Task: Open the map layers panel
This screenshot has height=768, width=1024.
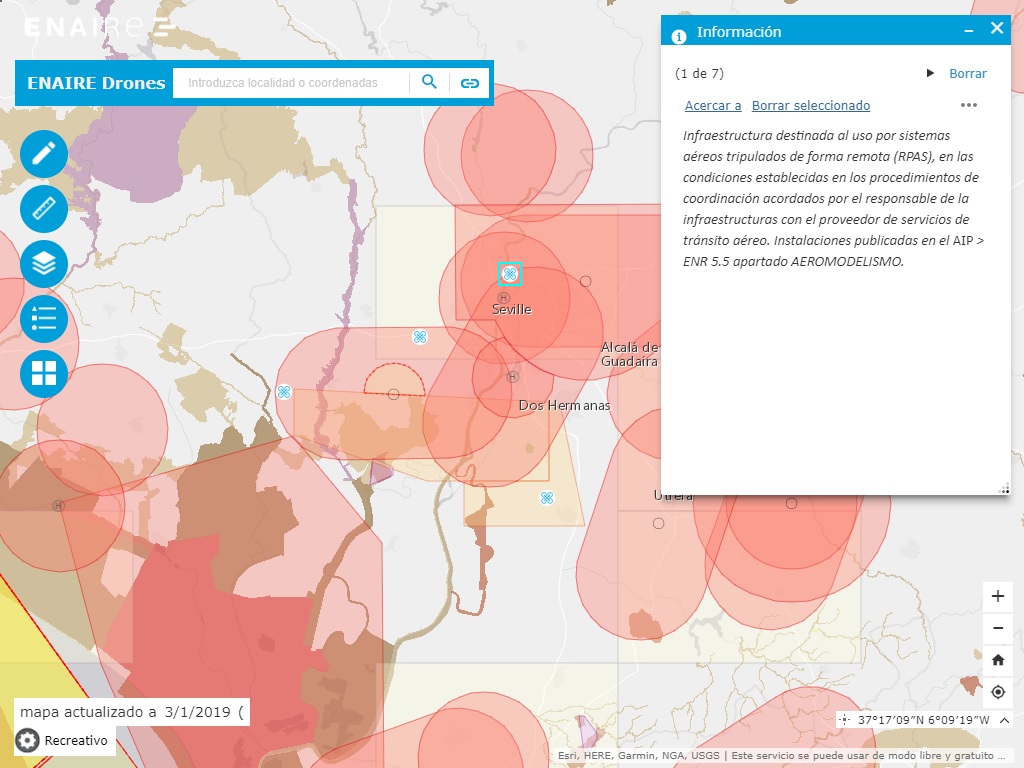Action: tap(44, 264)
